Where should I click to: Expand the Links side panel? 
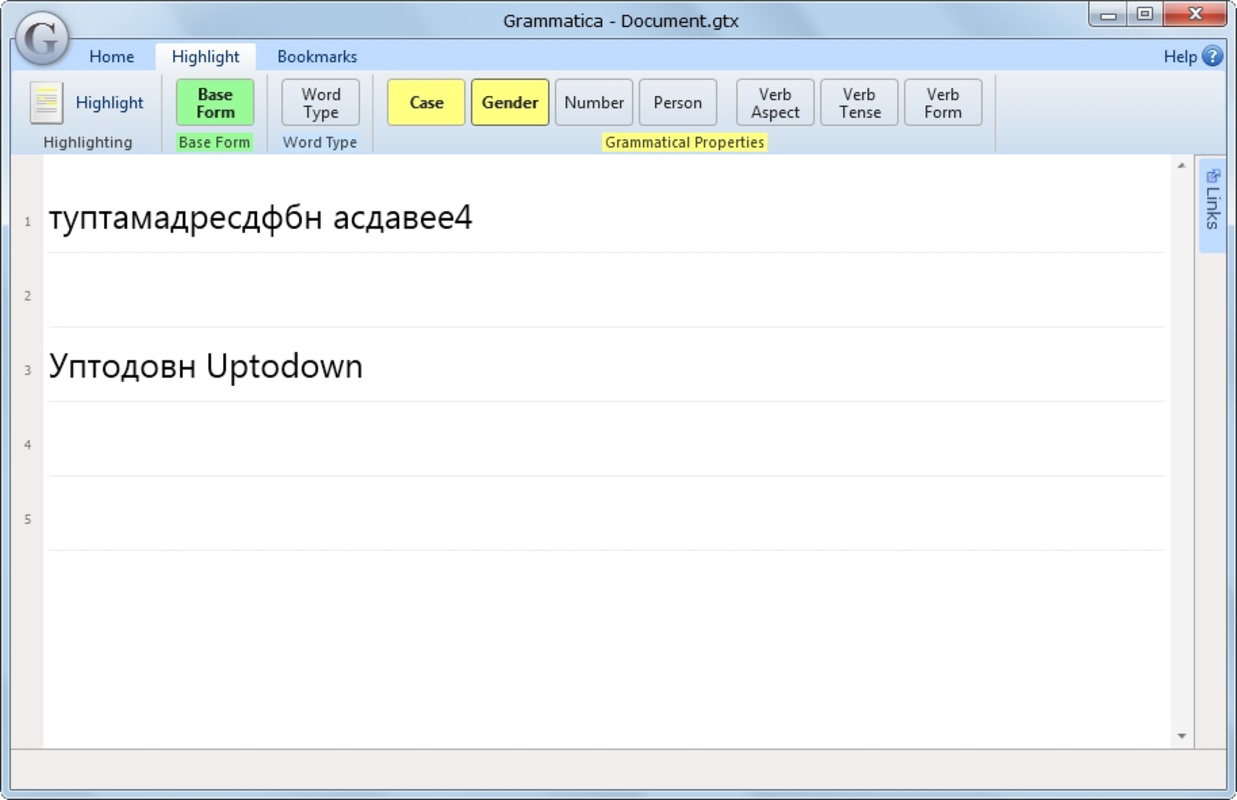click(x=1213, y=208)
